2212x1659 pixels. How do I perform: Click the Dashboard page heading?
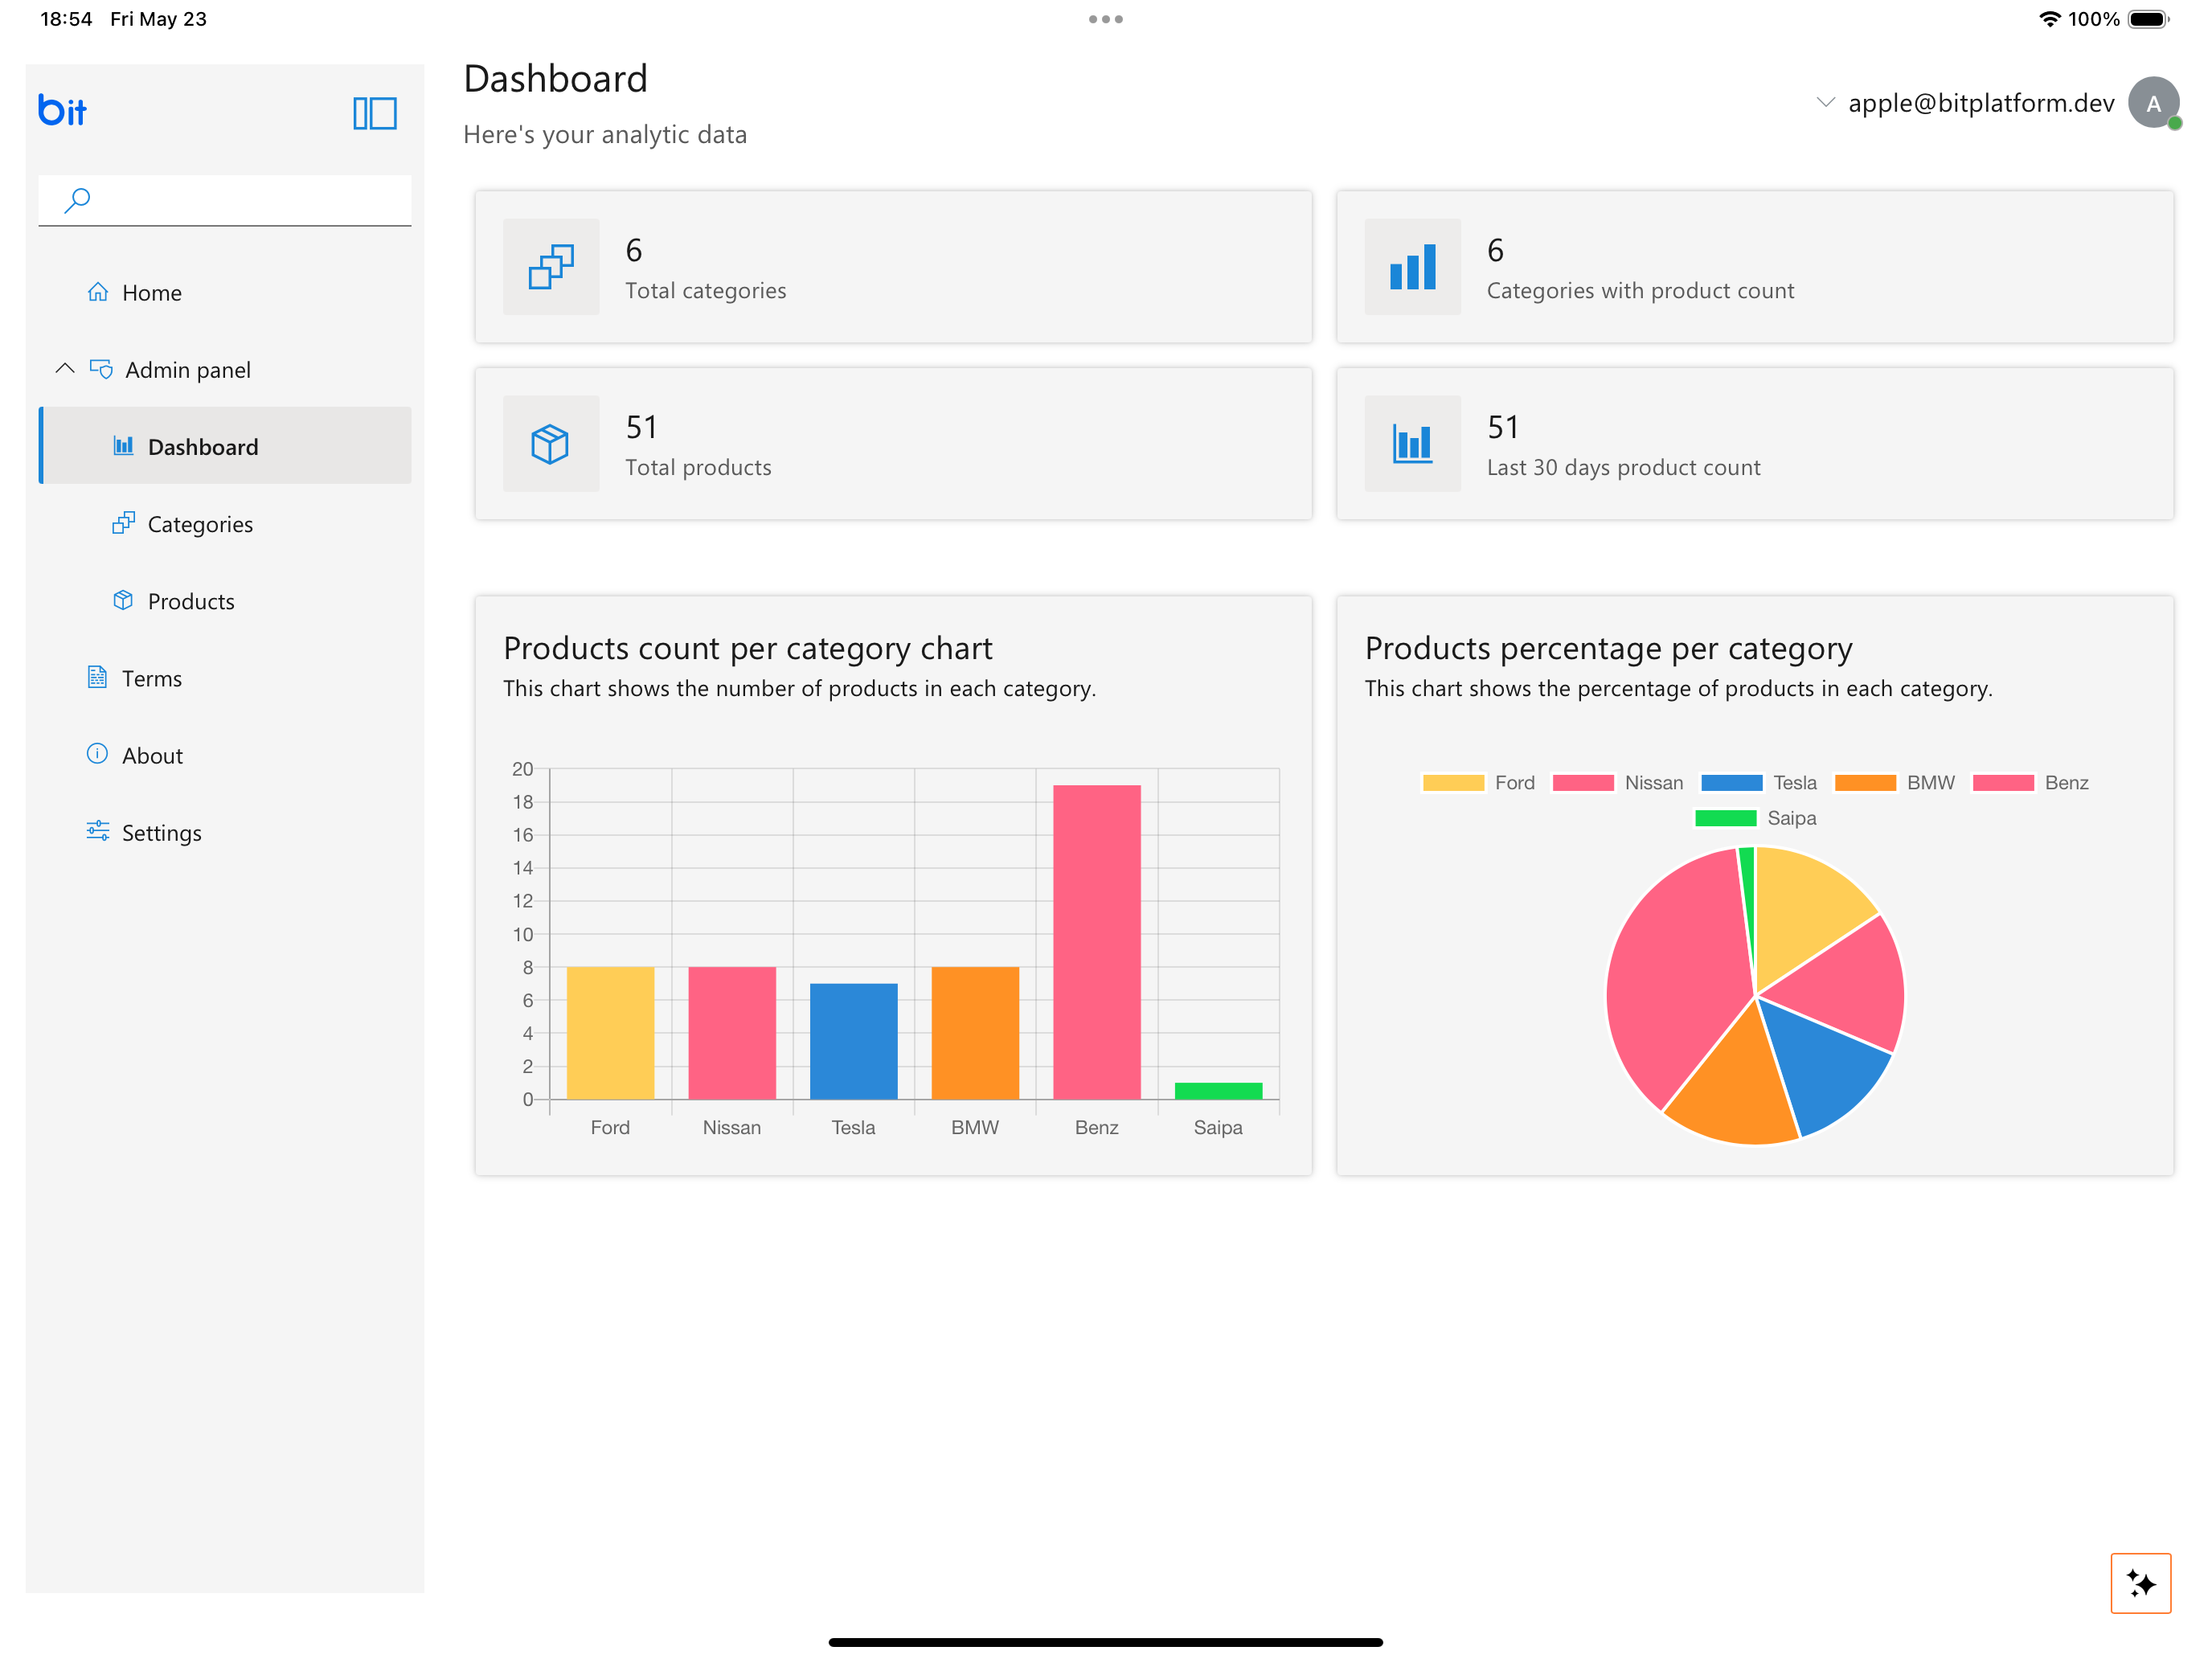coord(556,78)
